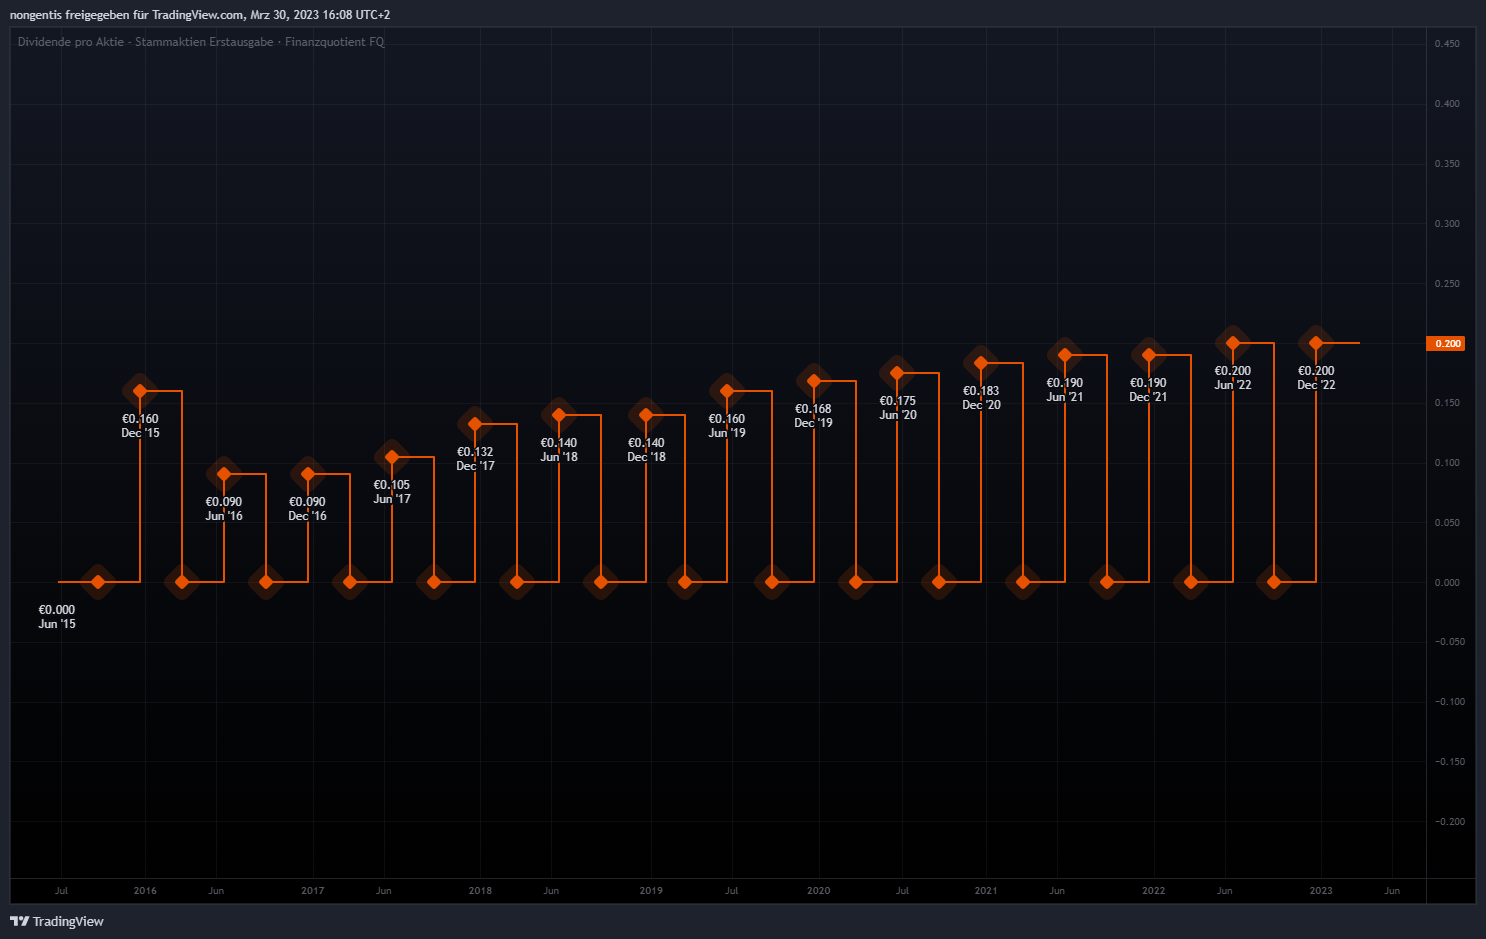Select the Dec '20 €0.183 diamond marker
Viewport: 1486px width, 939px height.
tap(981, 363)
